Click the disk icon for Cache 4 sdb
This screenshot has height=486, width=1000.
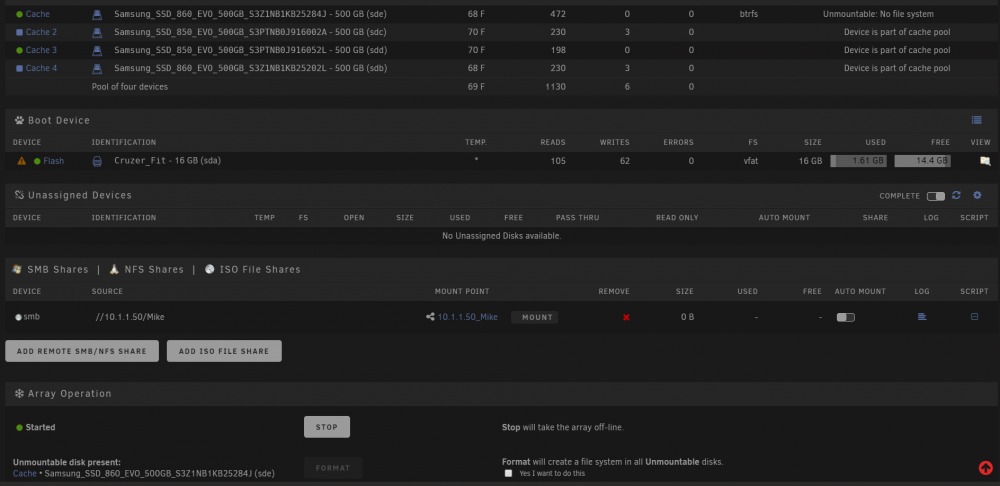97,68
